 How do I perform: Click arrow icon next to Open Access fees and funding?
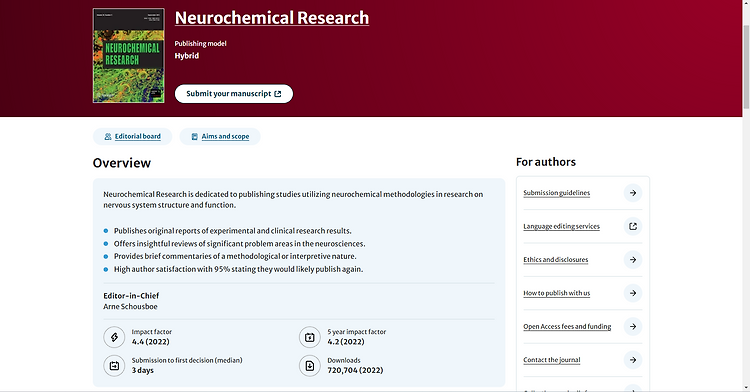(633, 327)
